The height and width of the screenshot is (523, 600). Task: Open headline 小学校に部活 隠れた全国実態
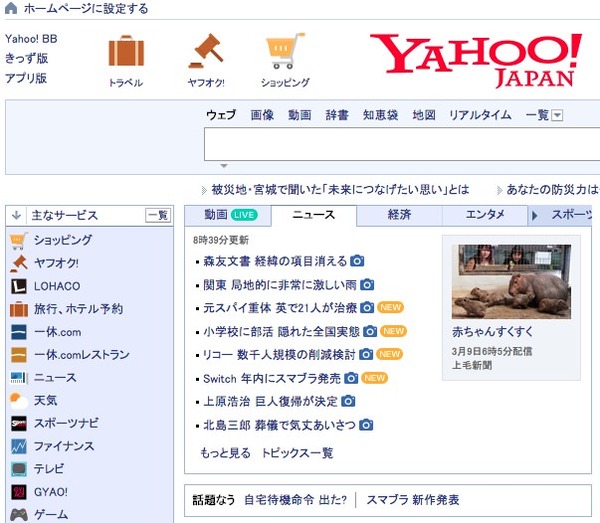click(281, 331)
